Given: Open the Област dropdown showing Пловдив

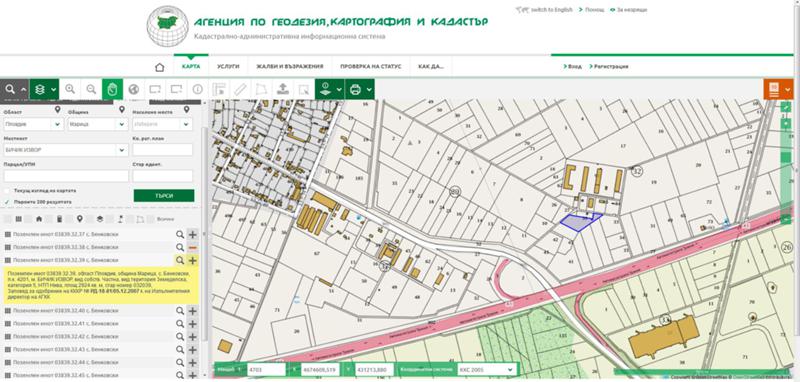Looking at the screenshot, I should point(33,124).
